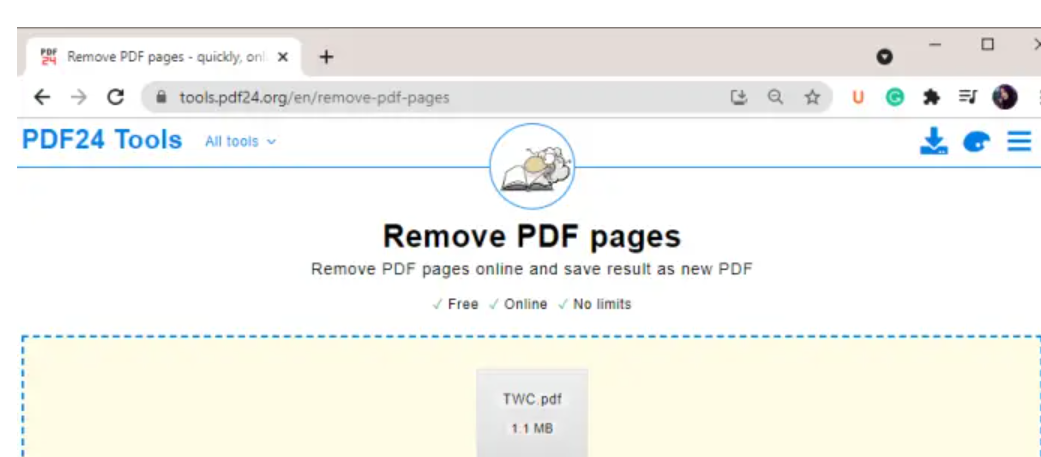Open the Extensions puzzle piece menu
This screenshot has width=1041, height=457.
[x=931, y=98]
